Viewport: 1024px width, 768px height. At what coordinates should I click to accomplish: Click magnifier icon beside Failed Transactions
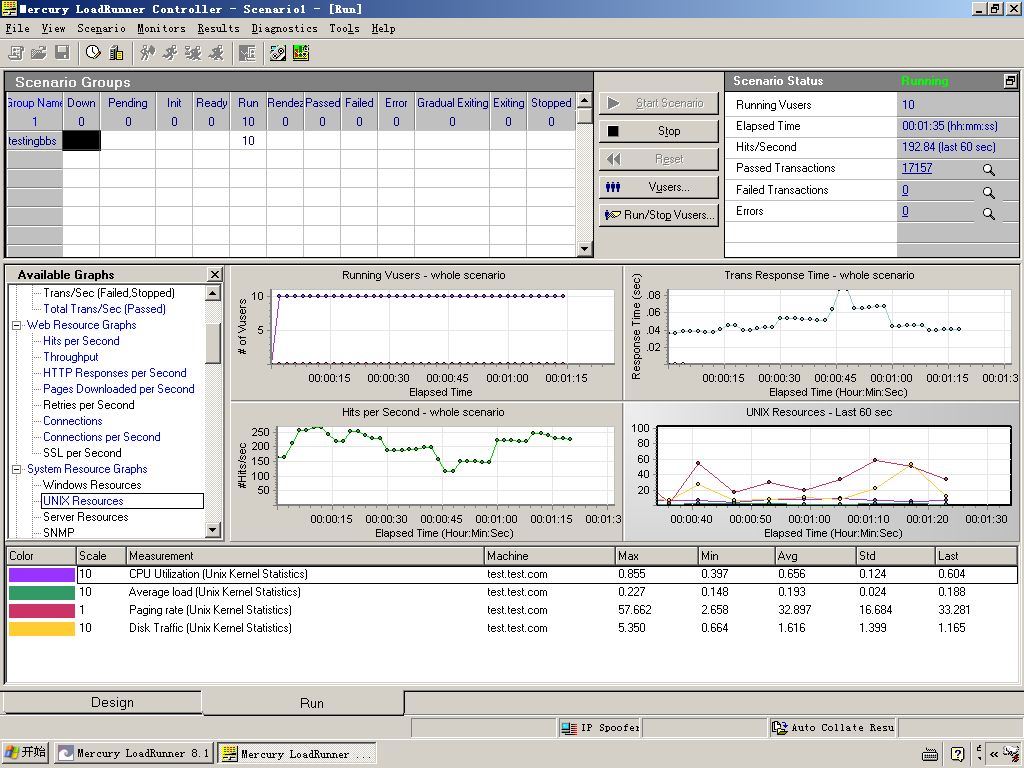(x=988, y=192)
